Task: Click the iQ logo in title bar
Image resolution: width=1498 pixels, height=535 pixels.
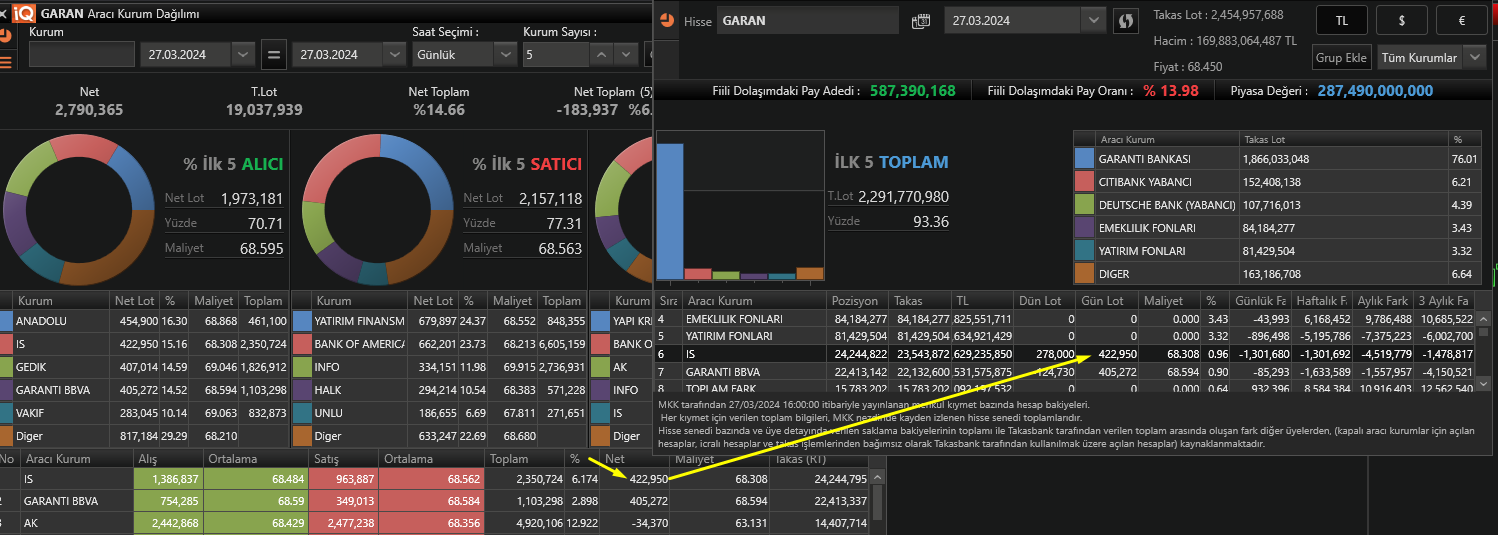Action: [x=25, y=13]
